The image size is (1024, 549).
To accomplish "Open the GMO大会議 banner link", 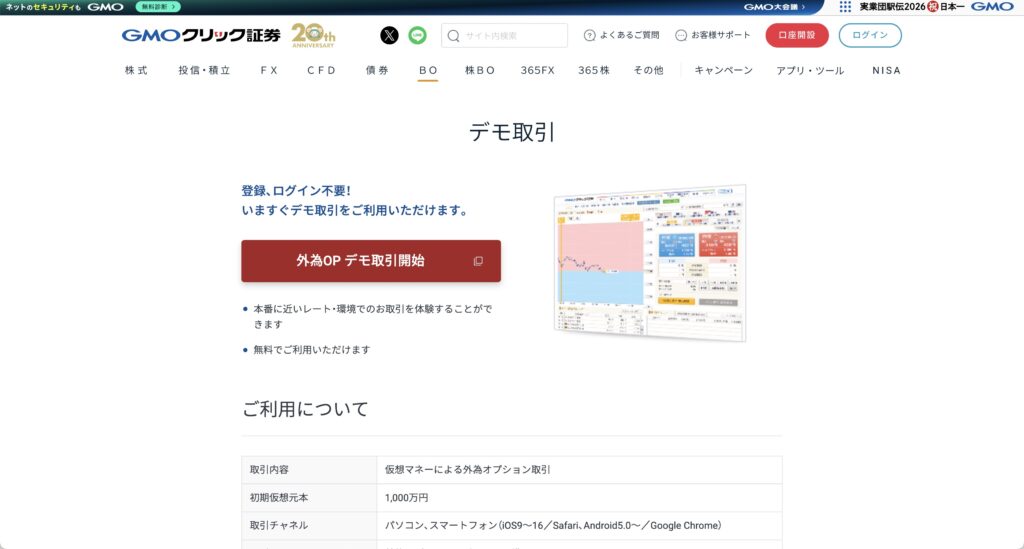I will coord(775,7).
